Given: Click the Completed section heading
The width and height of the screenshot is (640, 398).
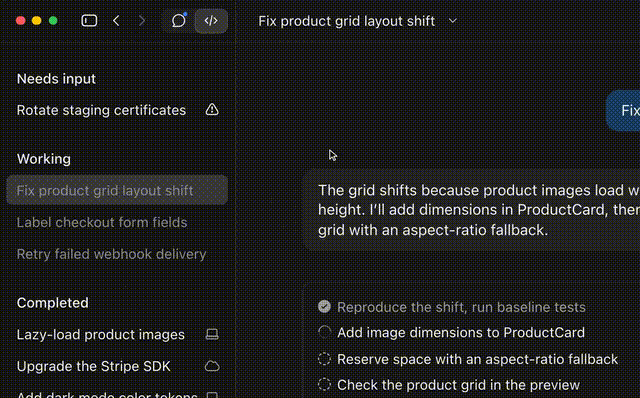Looking at the screenshot, I should (x=53, y=303).
